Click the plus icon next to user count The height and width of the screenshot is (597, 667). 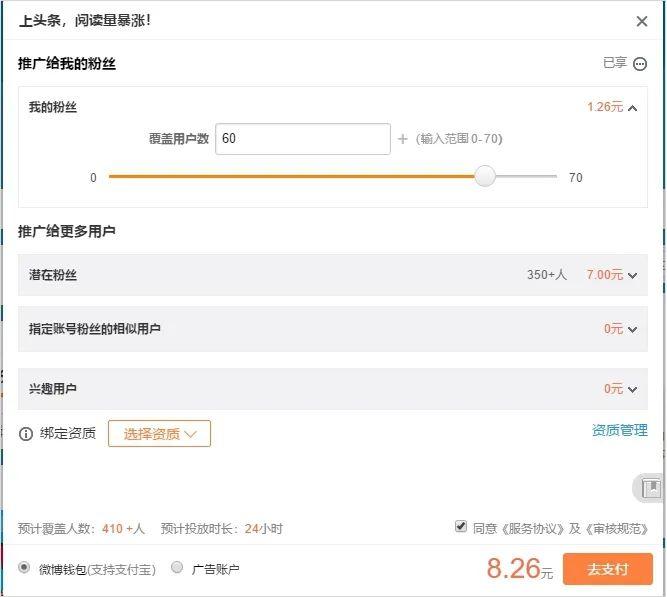click(403, 139)
